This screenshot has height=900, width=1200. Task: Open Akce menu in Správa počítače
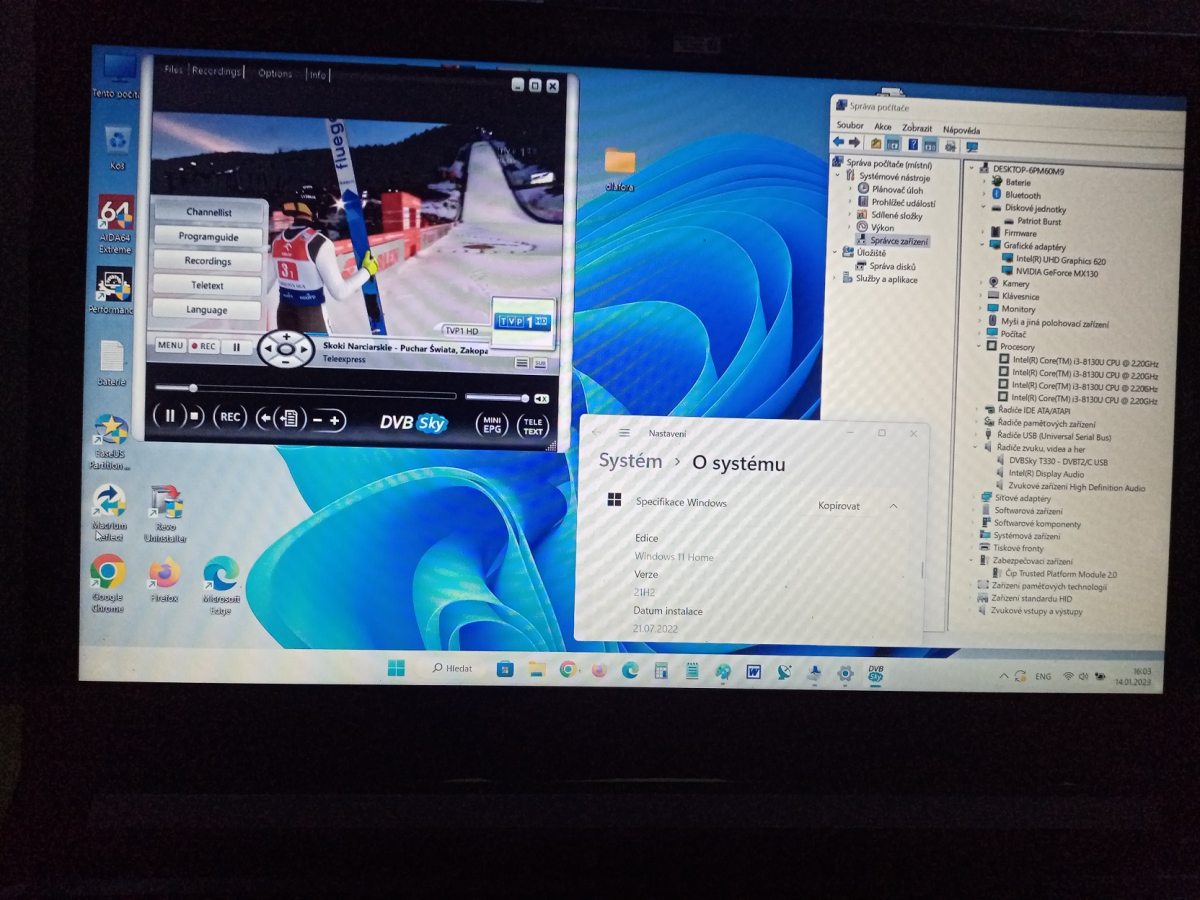tap(883, 128)
